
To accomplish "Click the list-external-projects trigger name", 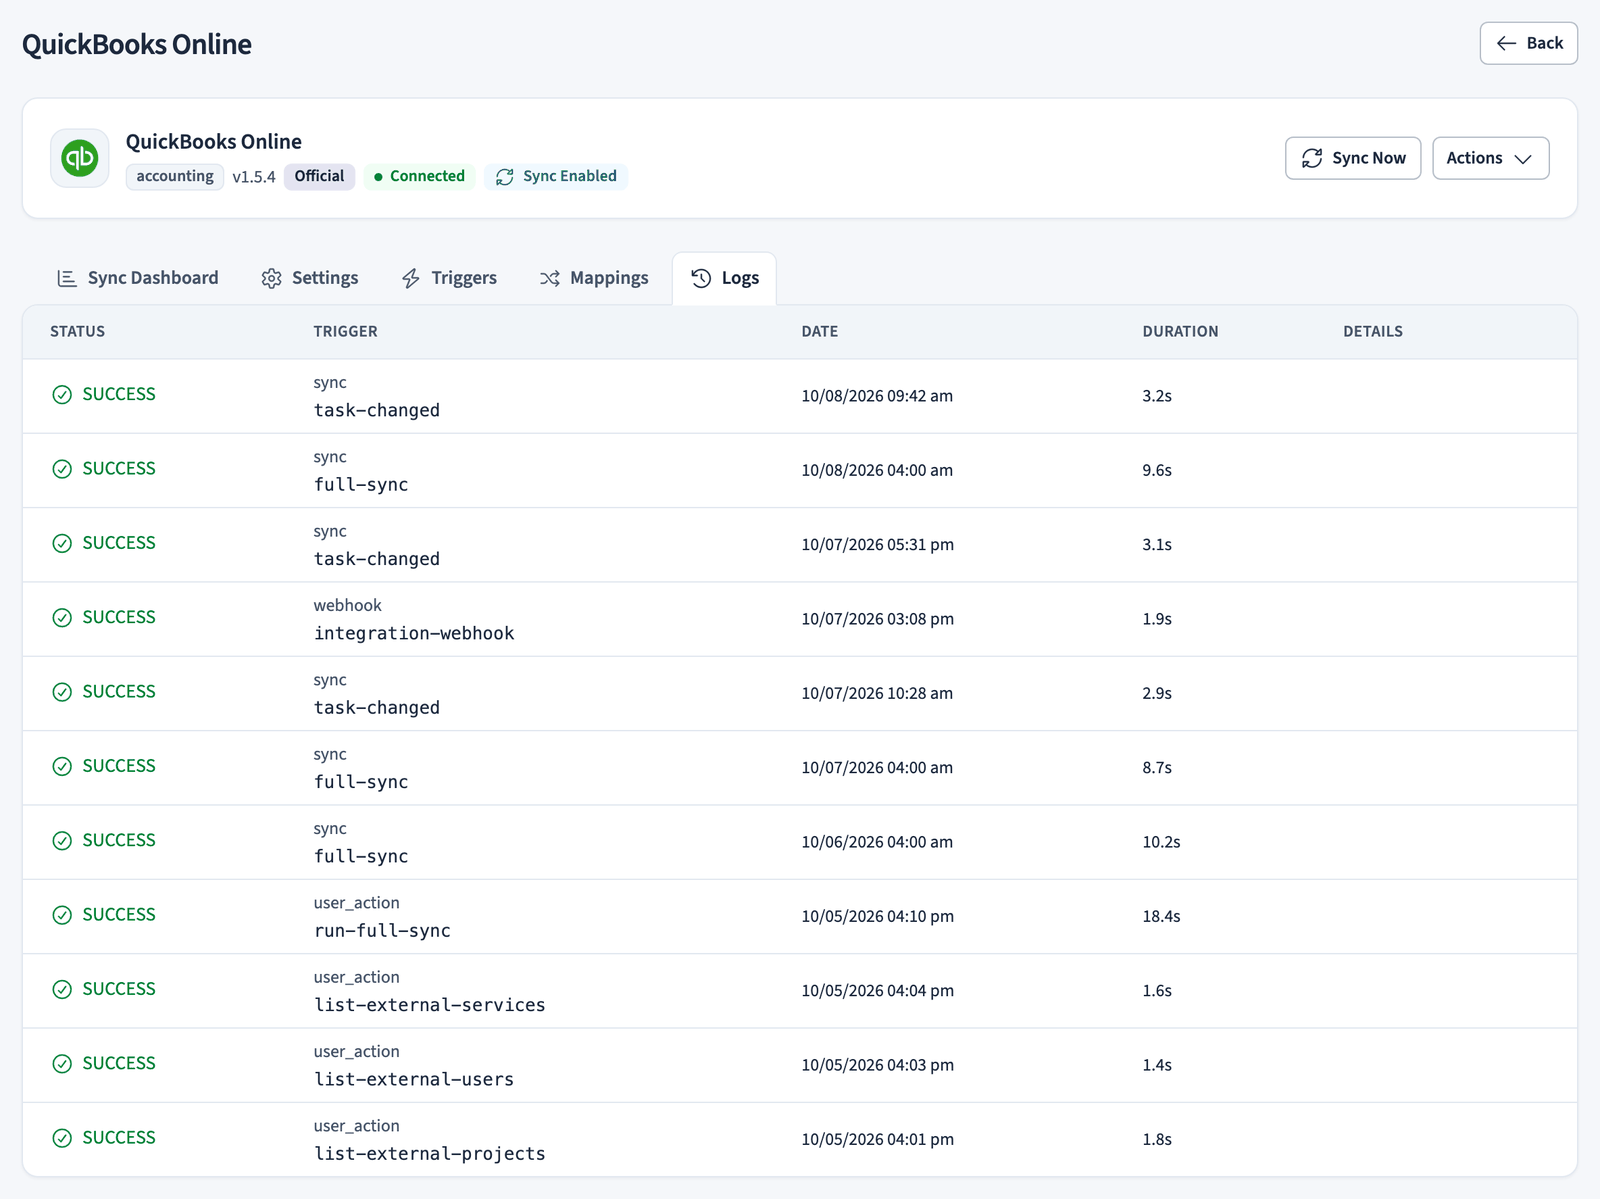I will click(430, 1154).
